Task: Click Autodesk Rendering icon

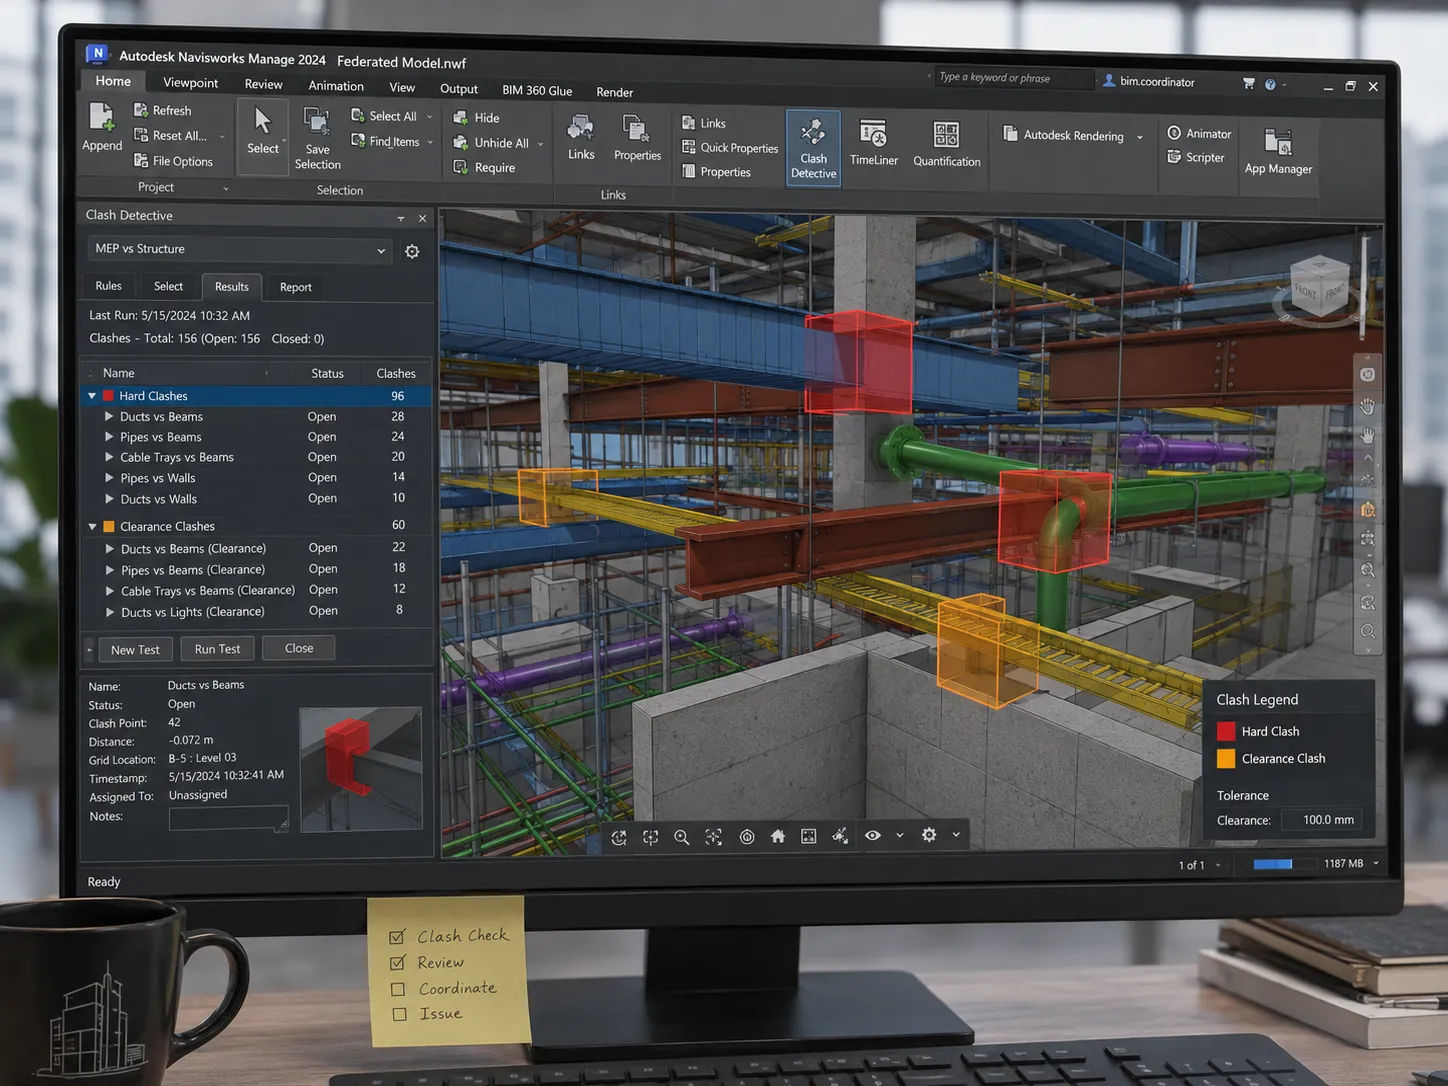Action: [x=1010, y=134]
